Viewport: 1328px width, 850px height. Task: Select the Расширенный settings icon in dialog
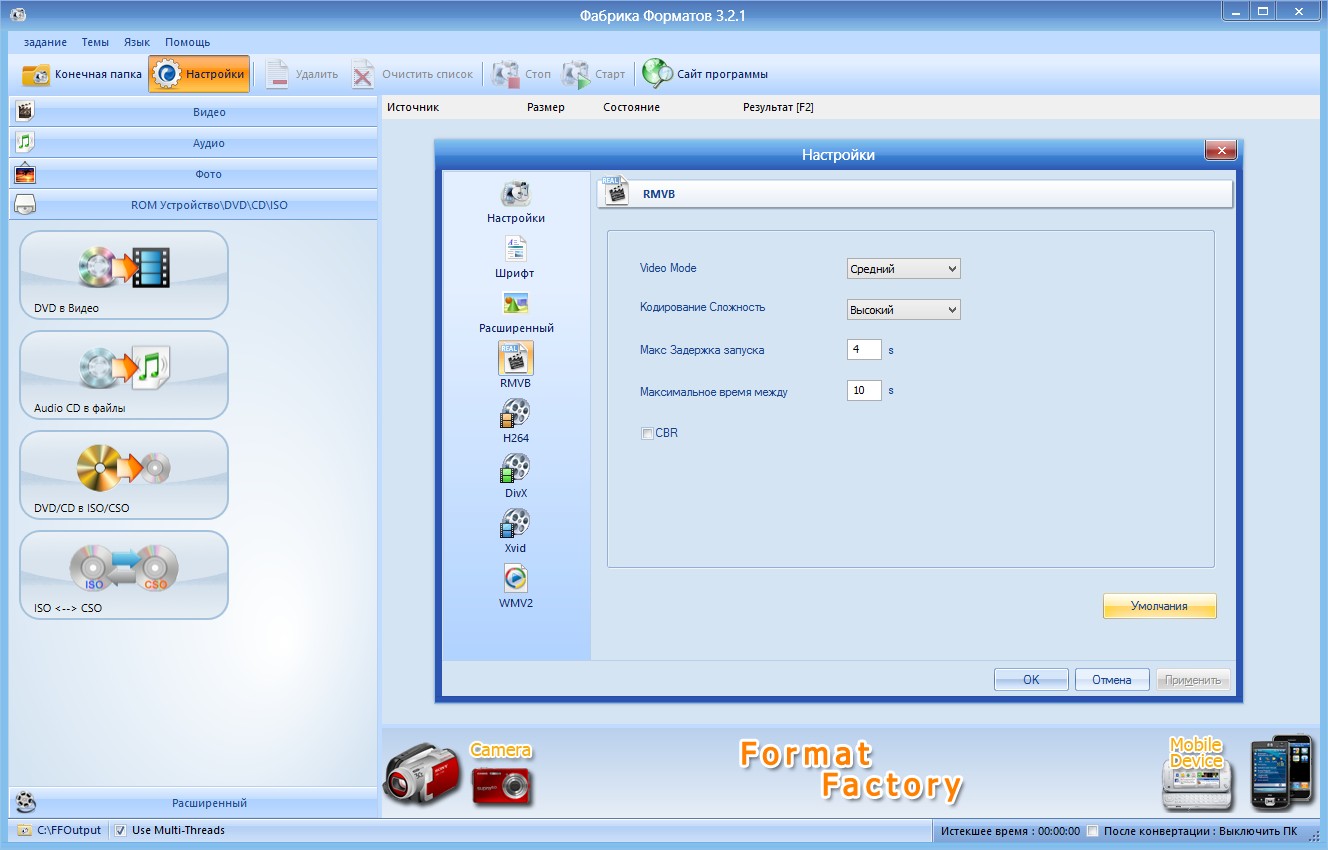[x=516, y=312]
